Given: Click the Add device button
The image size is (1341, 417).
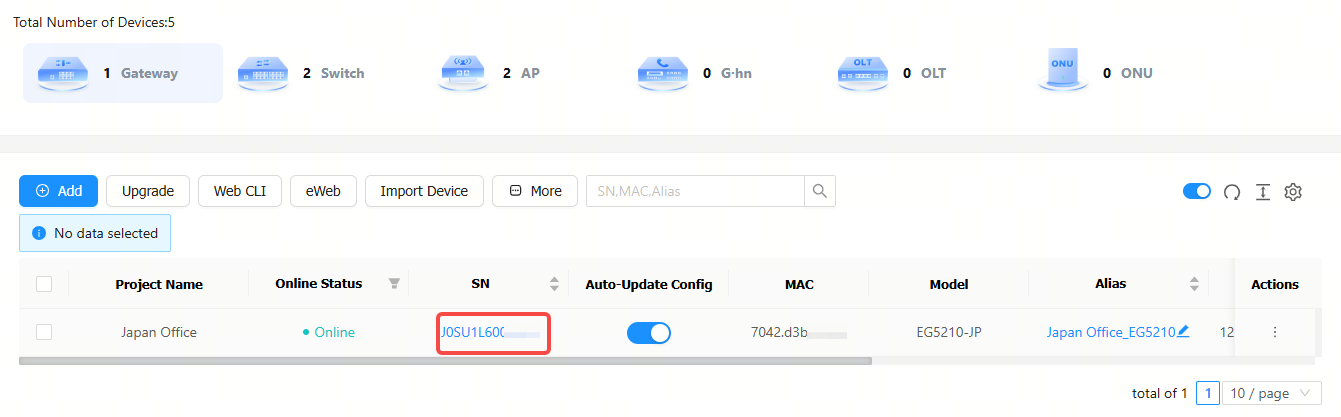Looking at the screenshot, I should (x=58, y=191).
